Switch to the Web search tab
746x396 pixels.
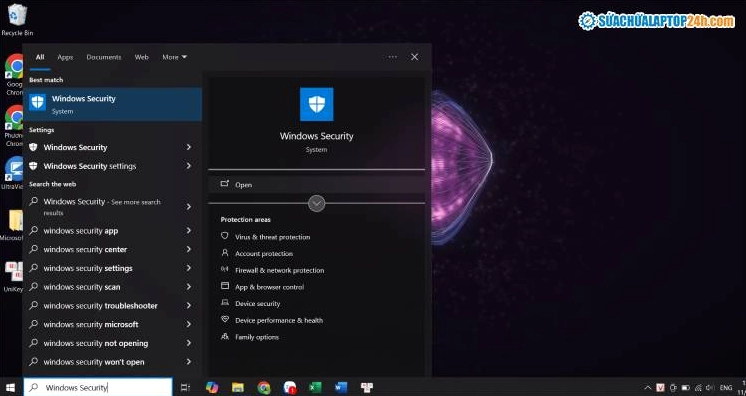141,57
